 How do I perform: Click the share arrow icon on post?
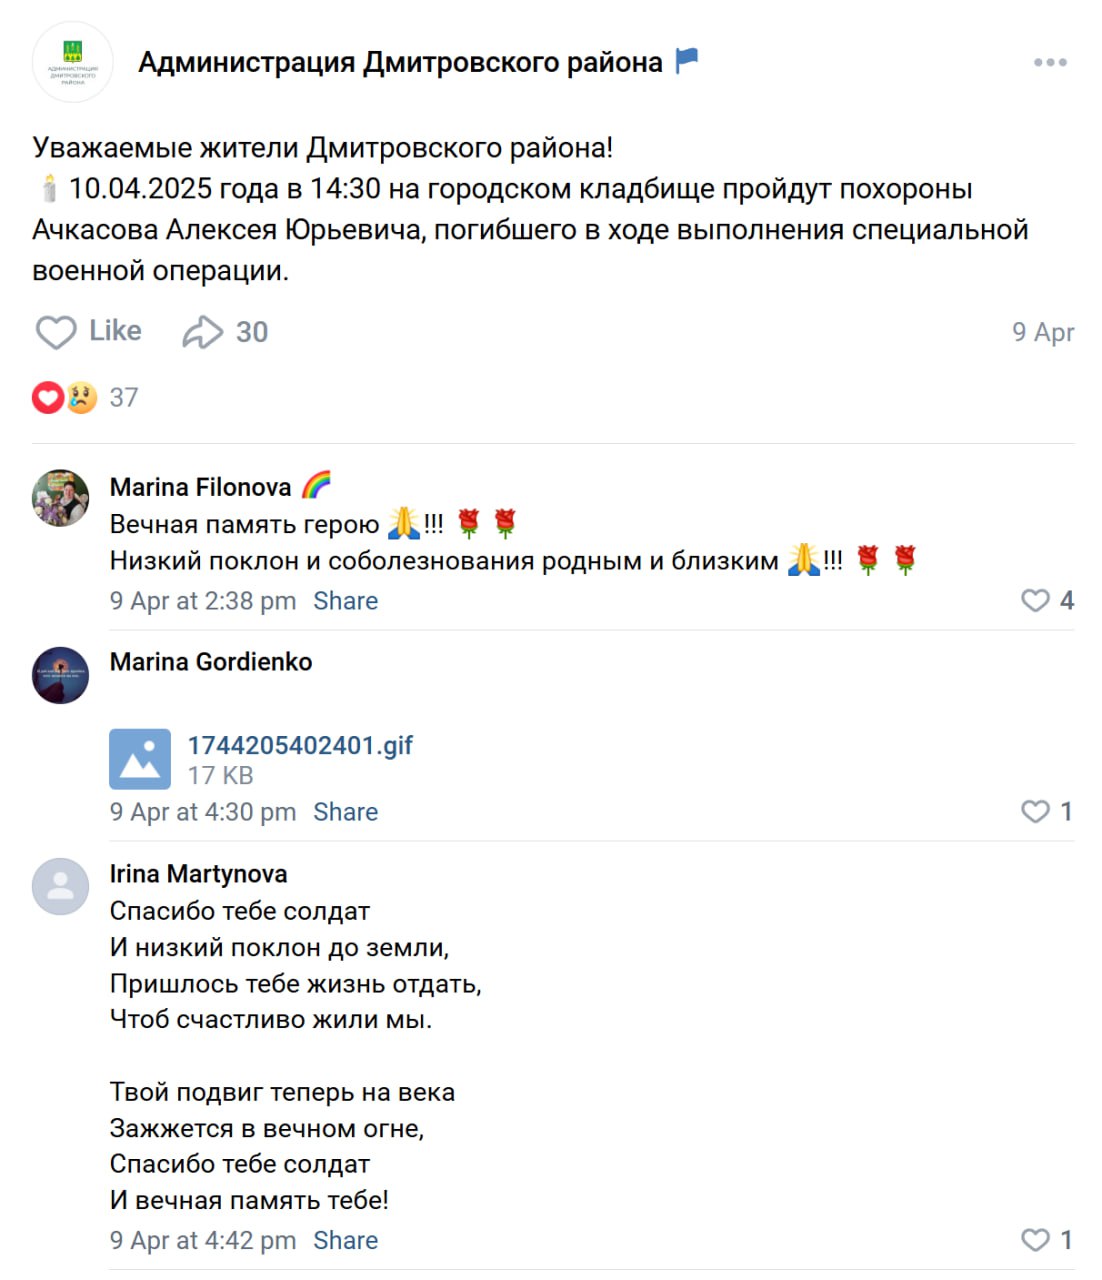tap(202, 332)
